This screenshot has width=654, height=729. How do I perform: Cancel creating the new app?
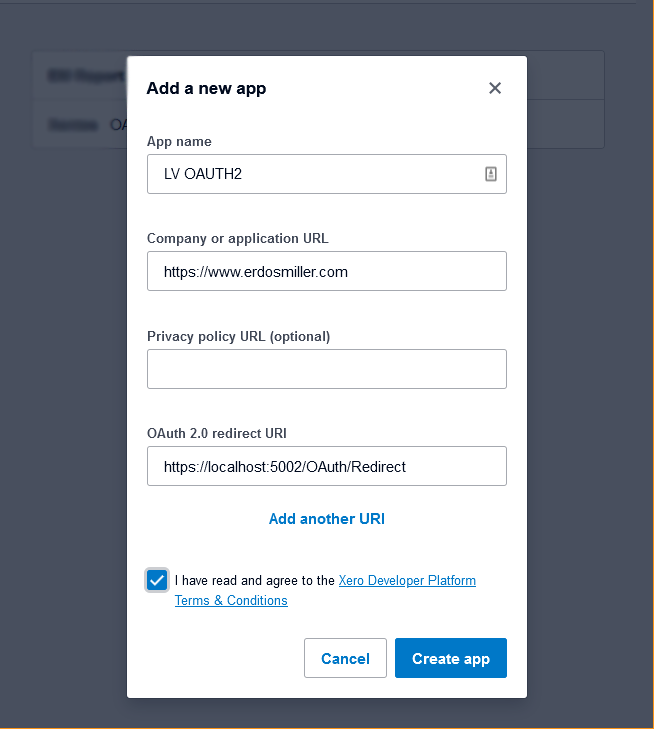345,658
